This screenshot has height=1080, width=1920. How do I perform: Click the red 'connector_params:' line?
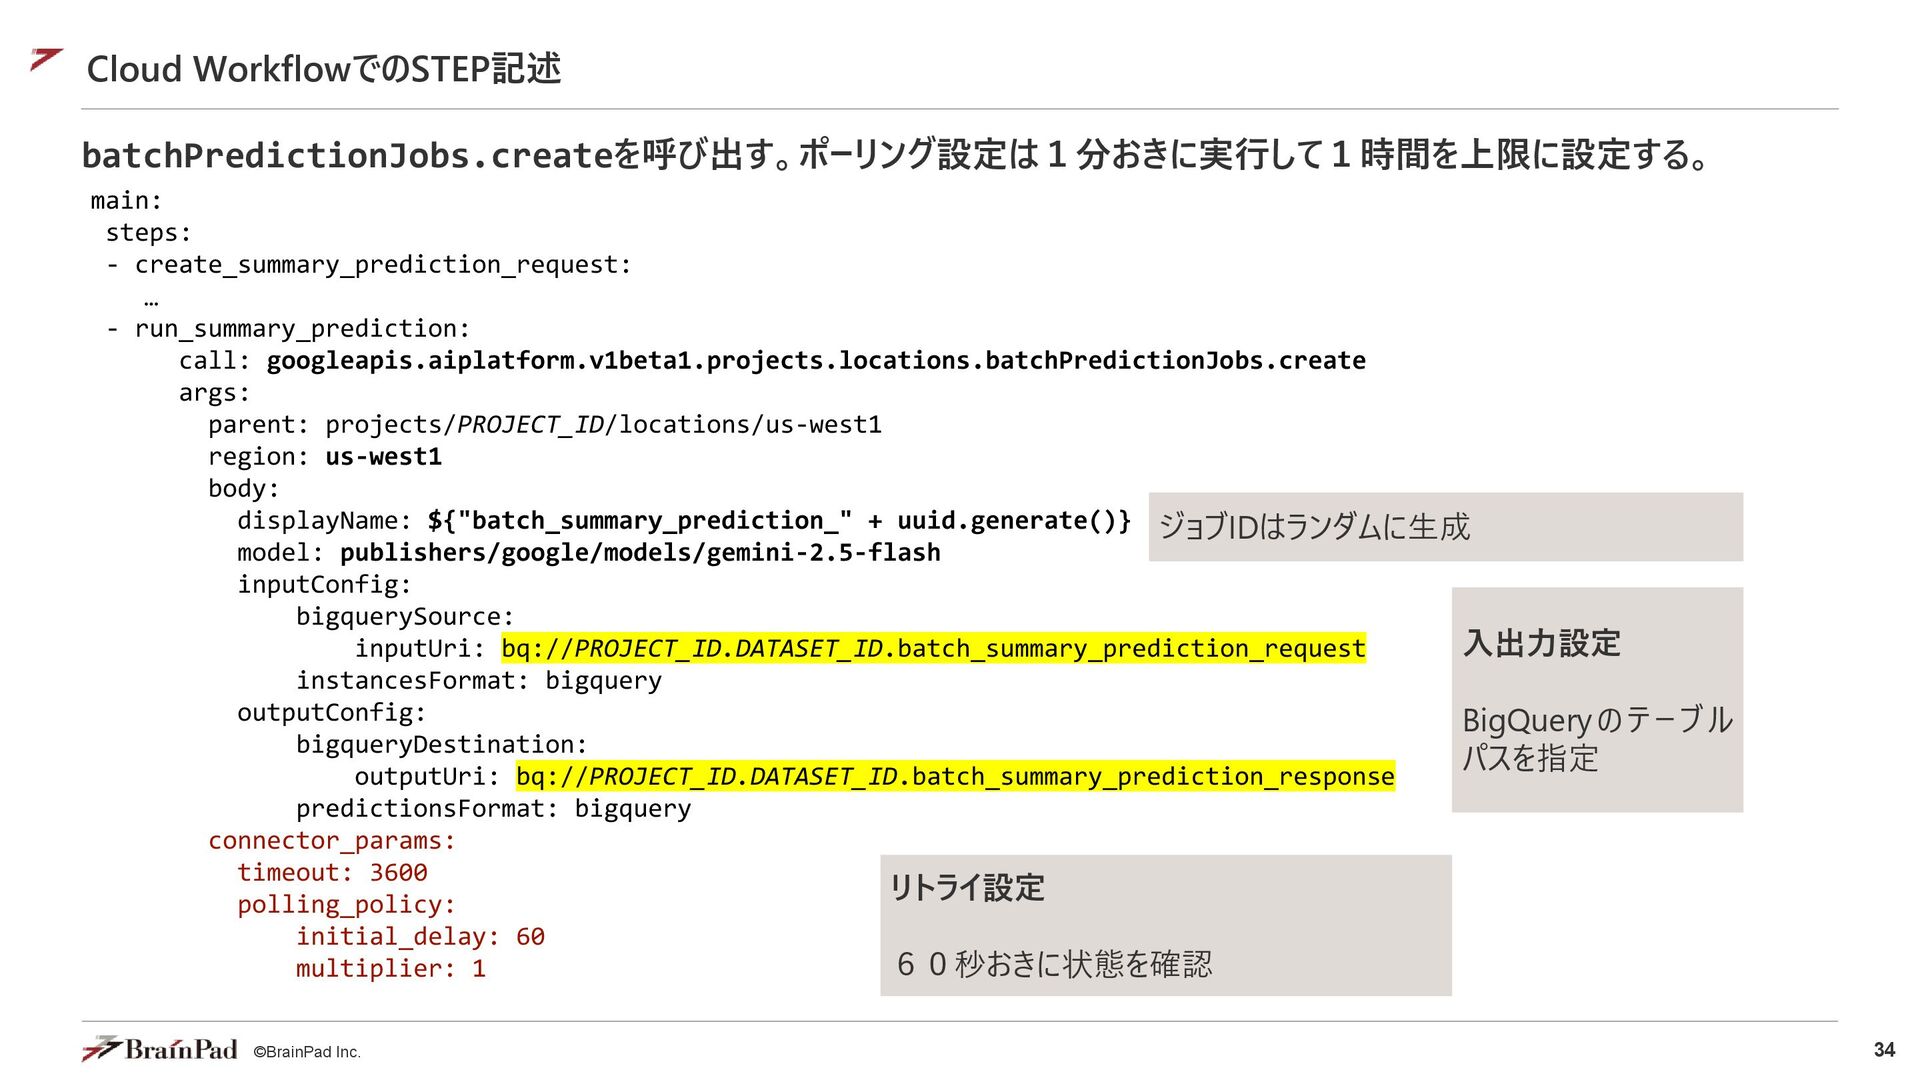332,841
